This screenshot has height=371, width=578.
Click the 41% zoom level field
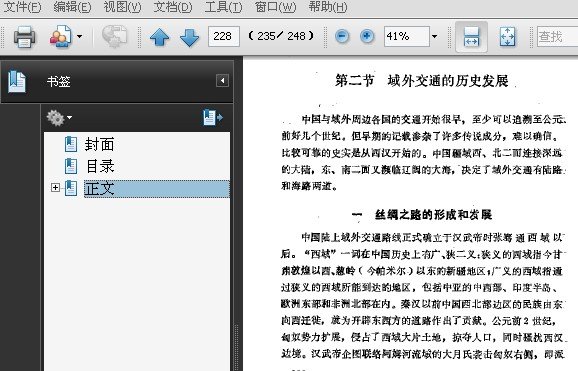[x=407, y=36]
